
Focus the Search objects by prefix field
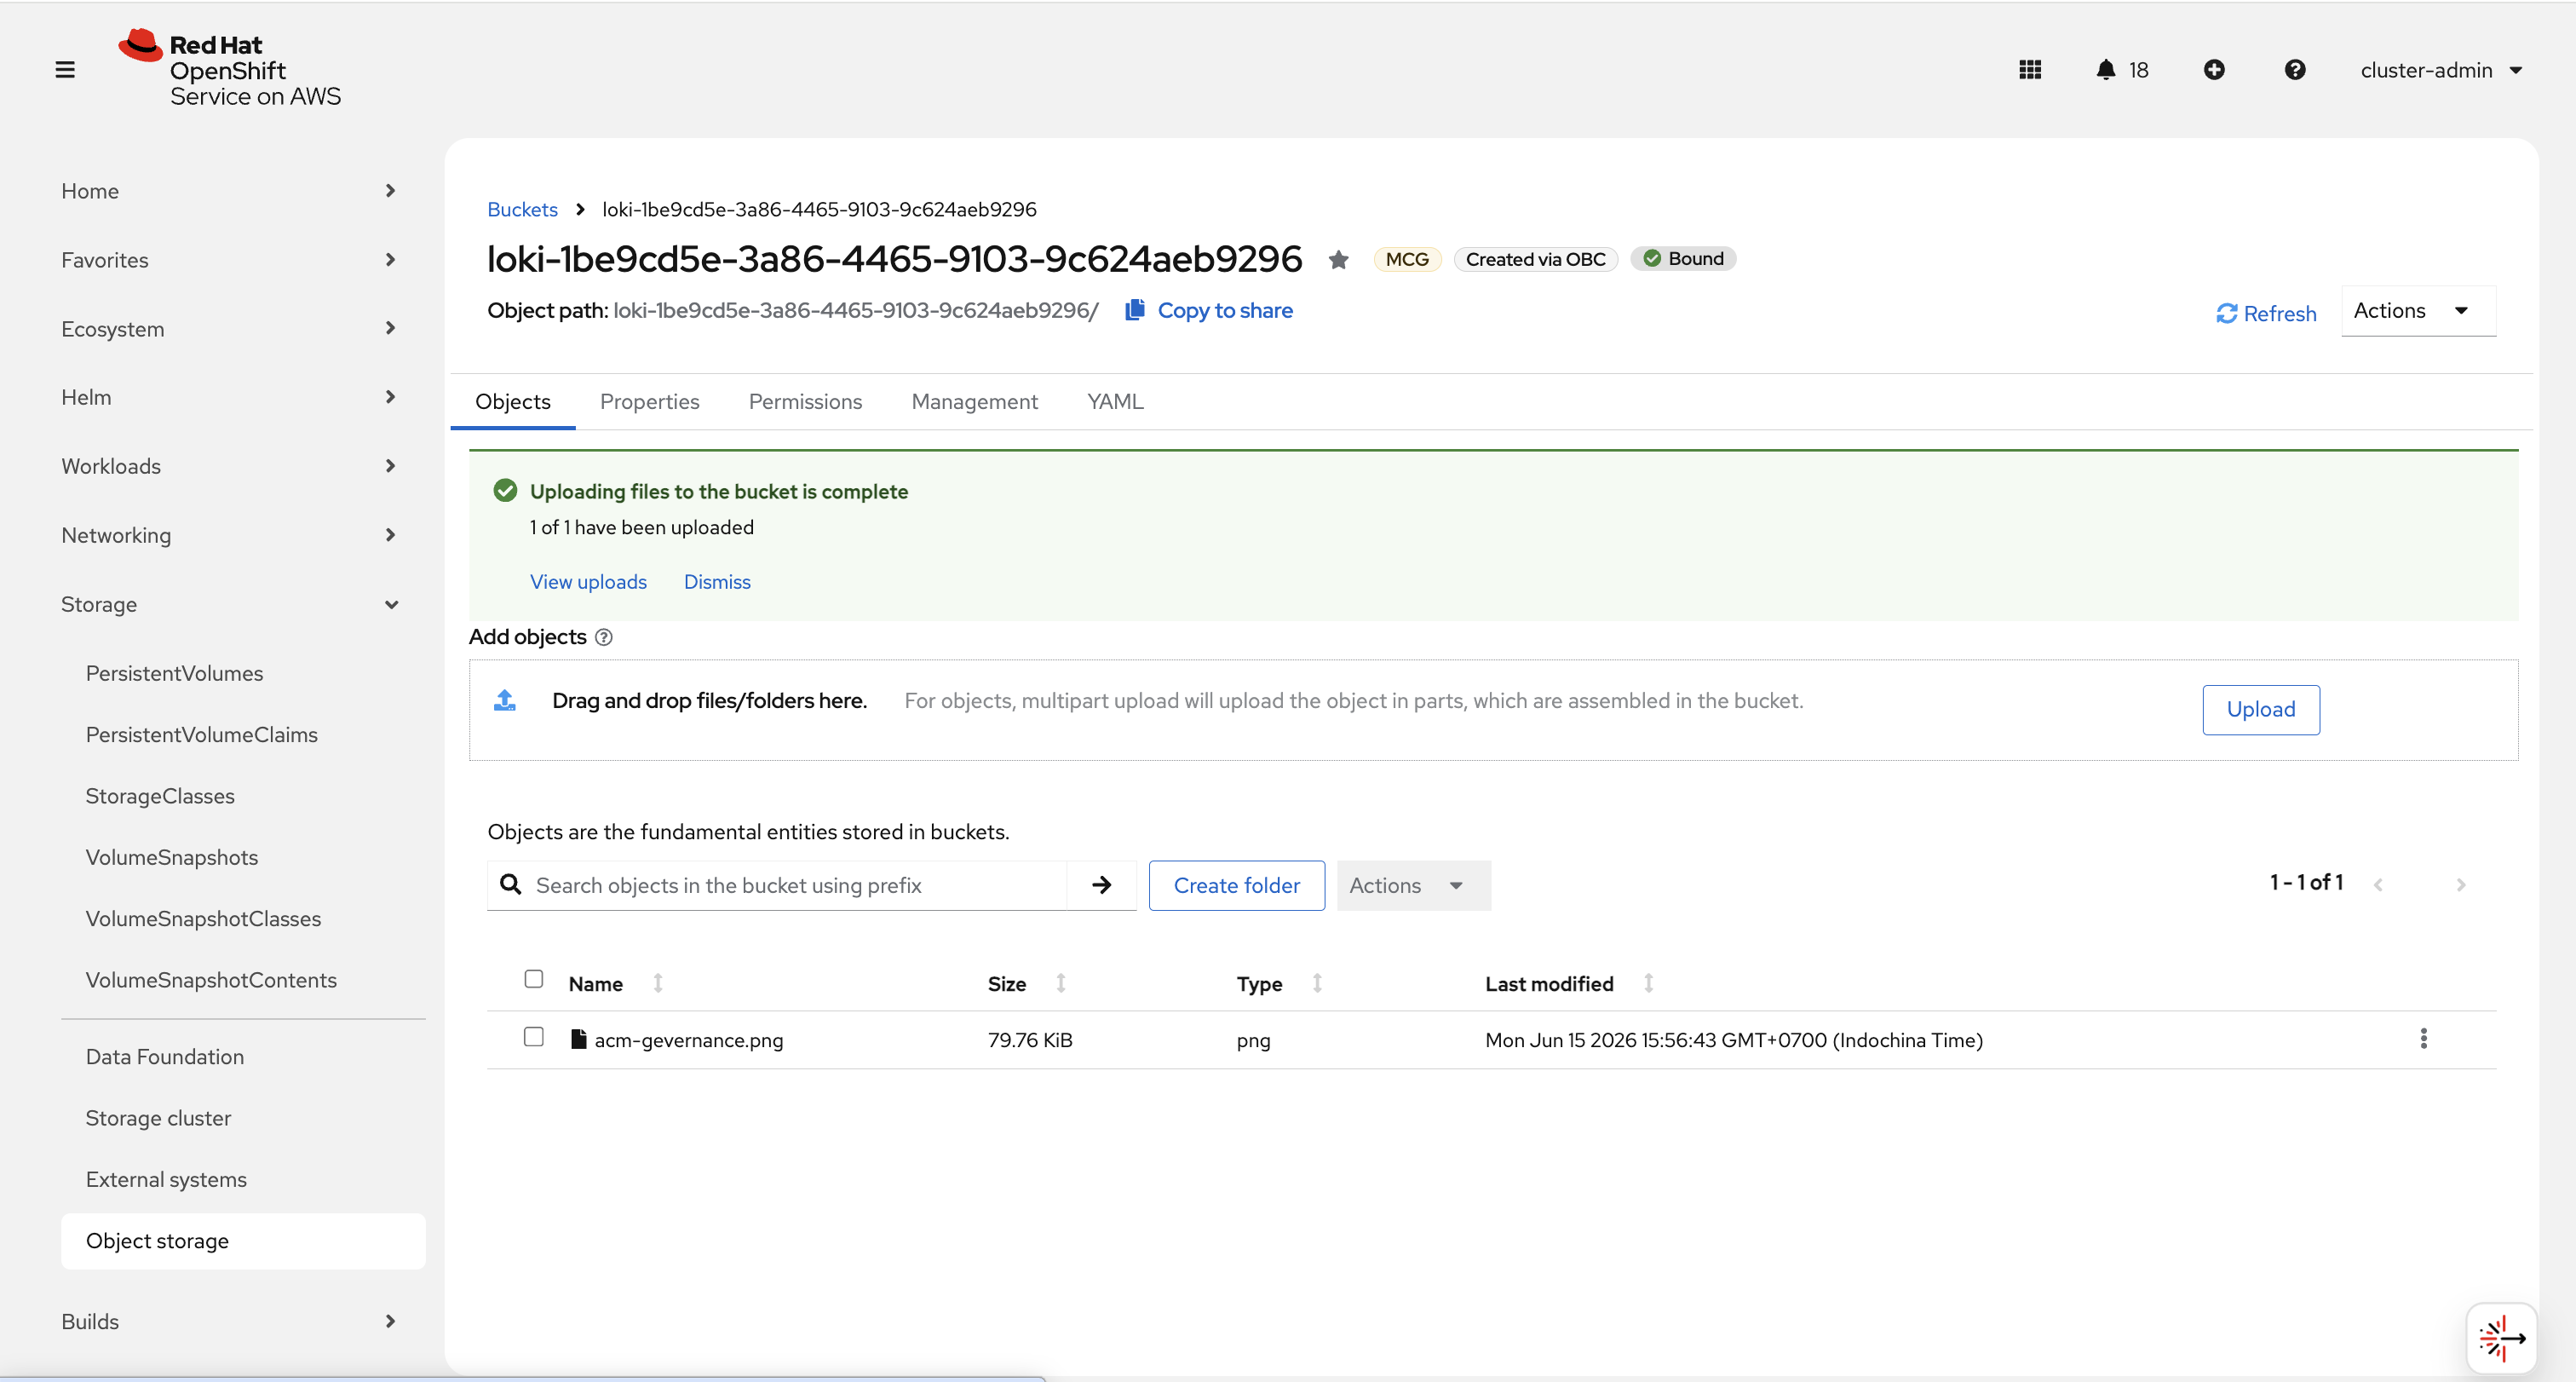point(778,885)
